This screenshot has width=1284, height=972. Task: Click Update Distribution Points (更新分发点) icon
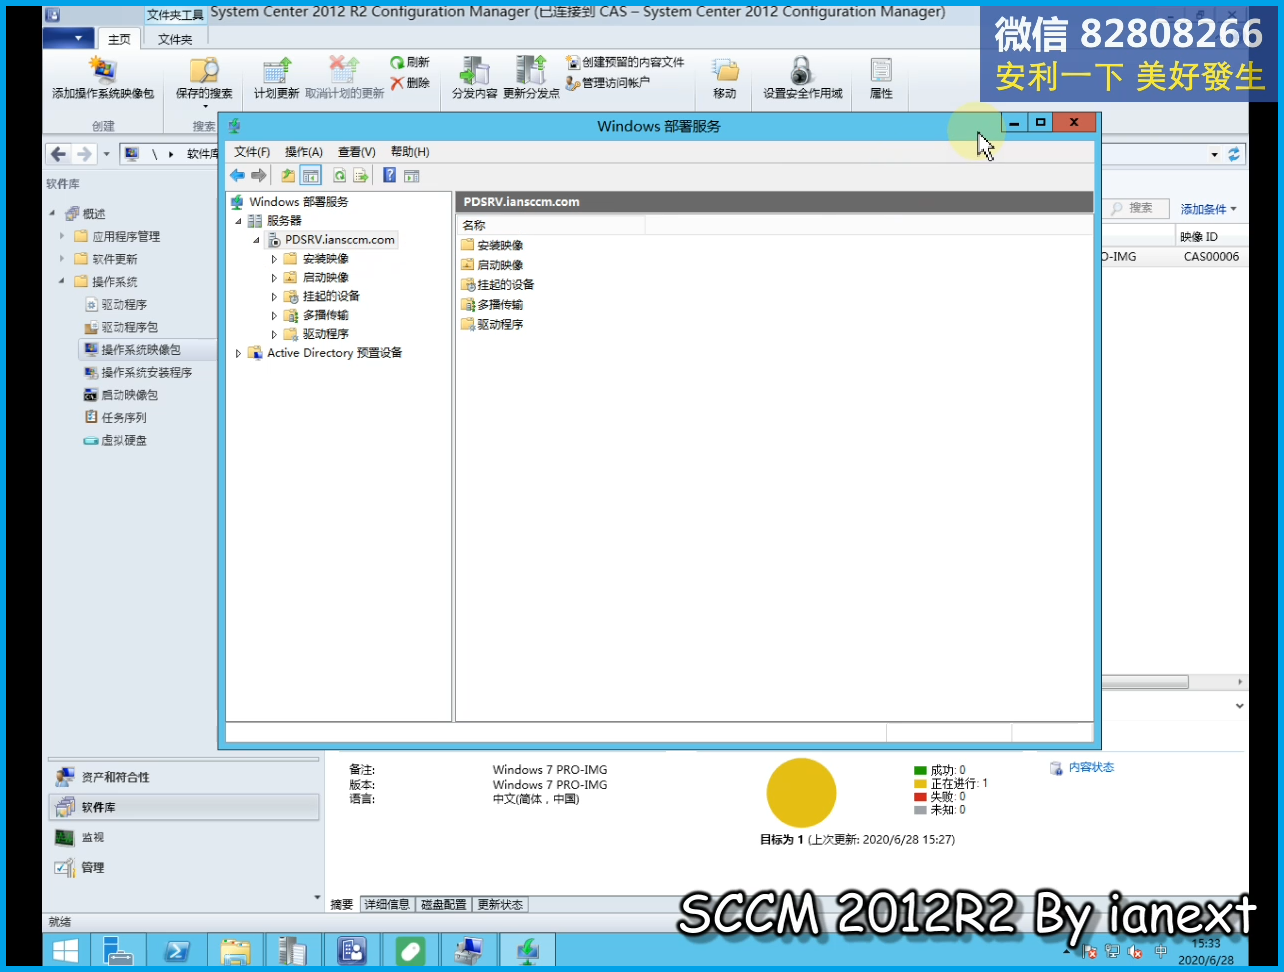click(531, 78)
